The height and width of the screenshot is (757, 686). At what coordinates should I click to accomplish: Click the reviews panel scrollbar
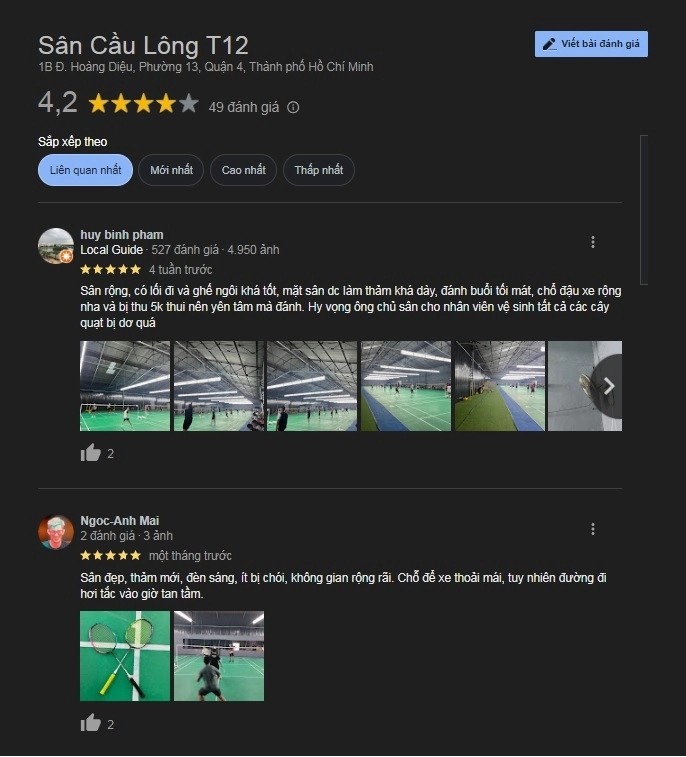[x=644, y=210]
